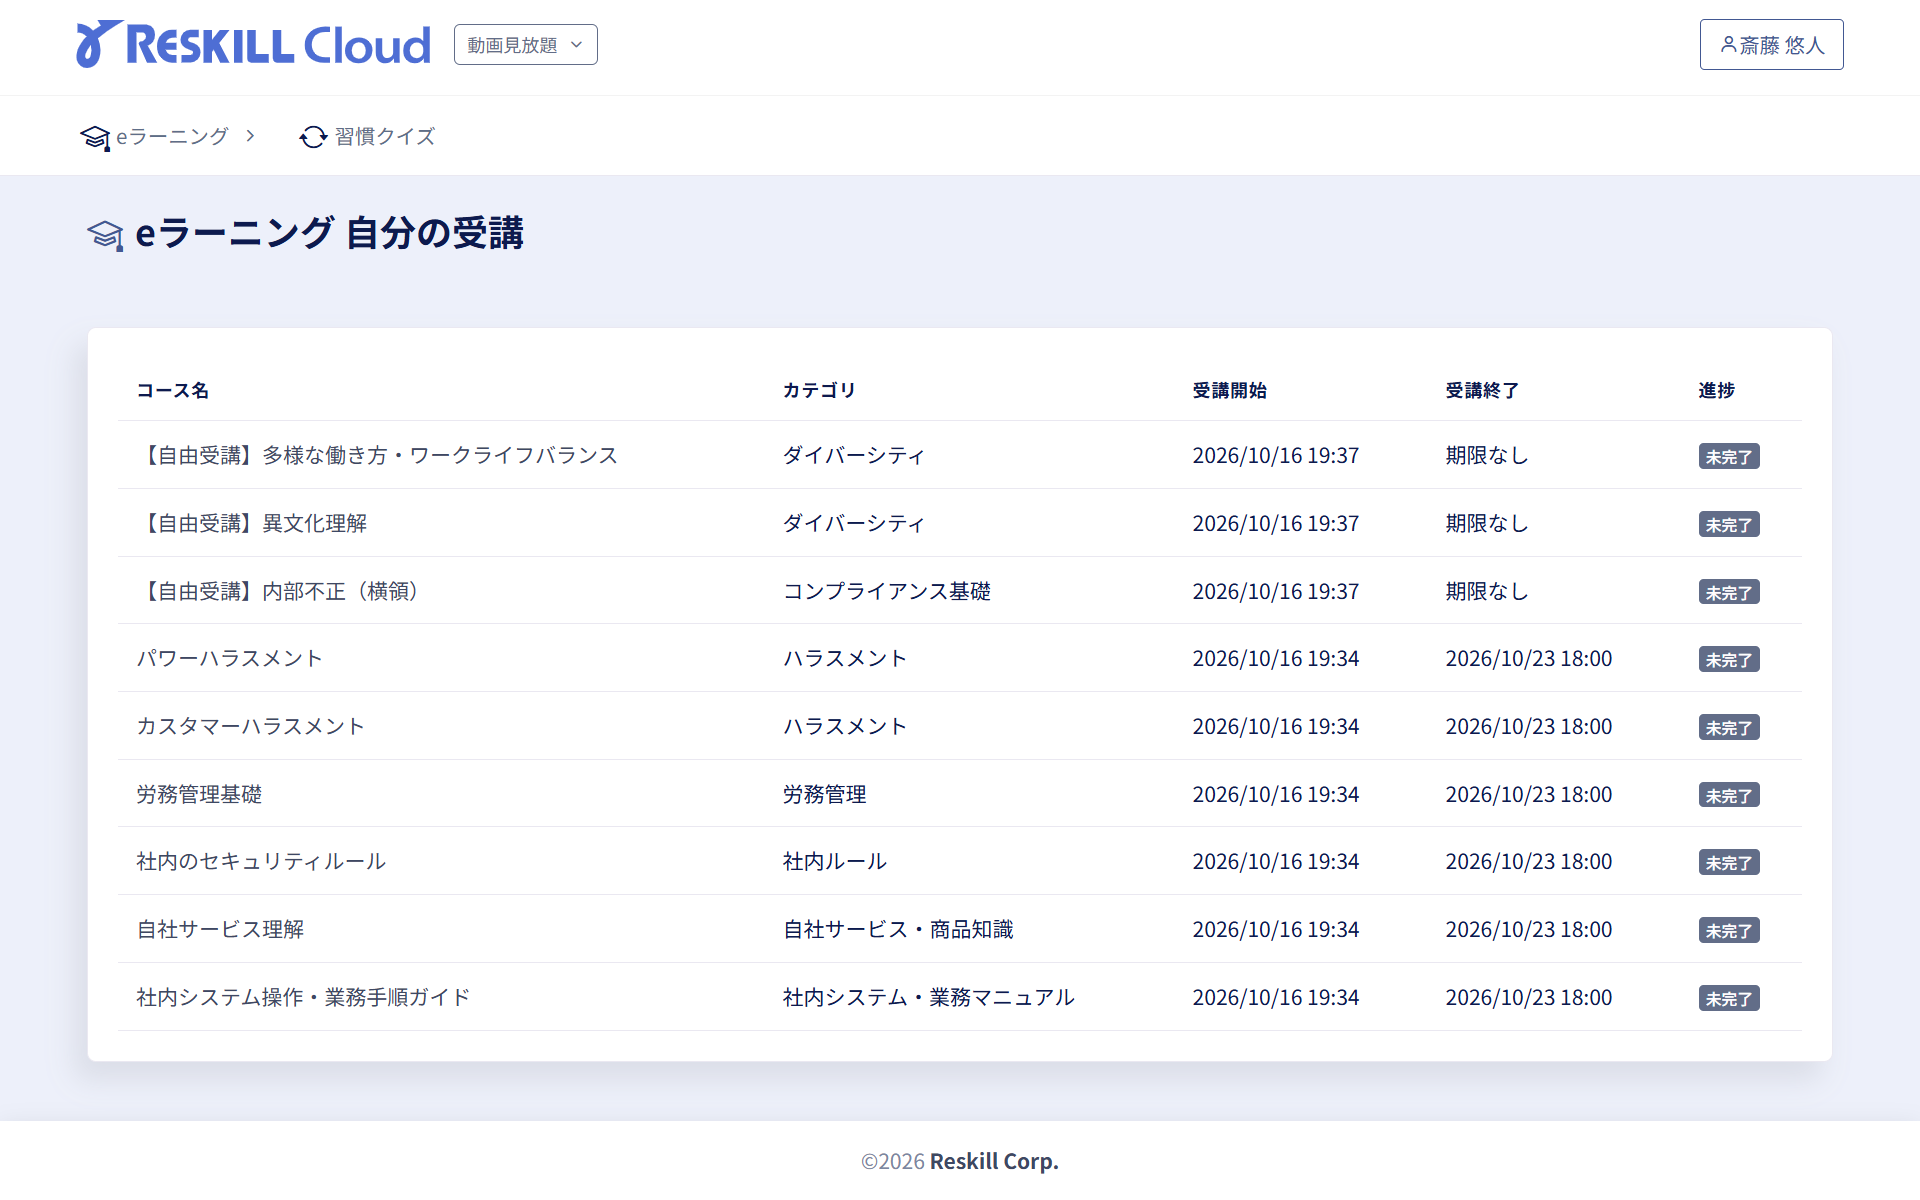Select 自社サービス理解 course name
The image size is (1920, 1200).
pos(220,929)
